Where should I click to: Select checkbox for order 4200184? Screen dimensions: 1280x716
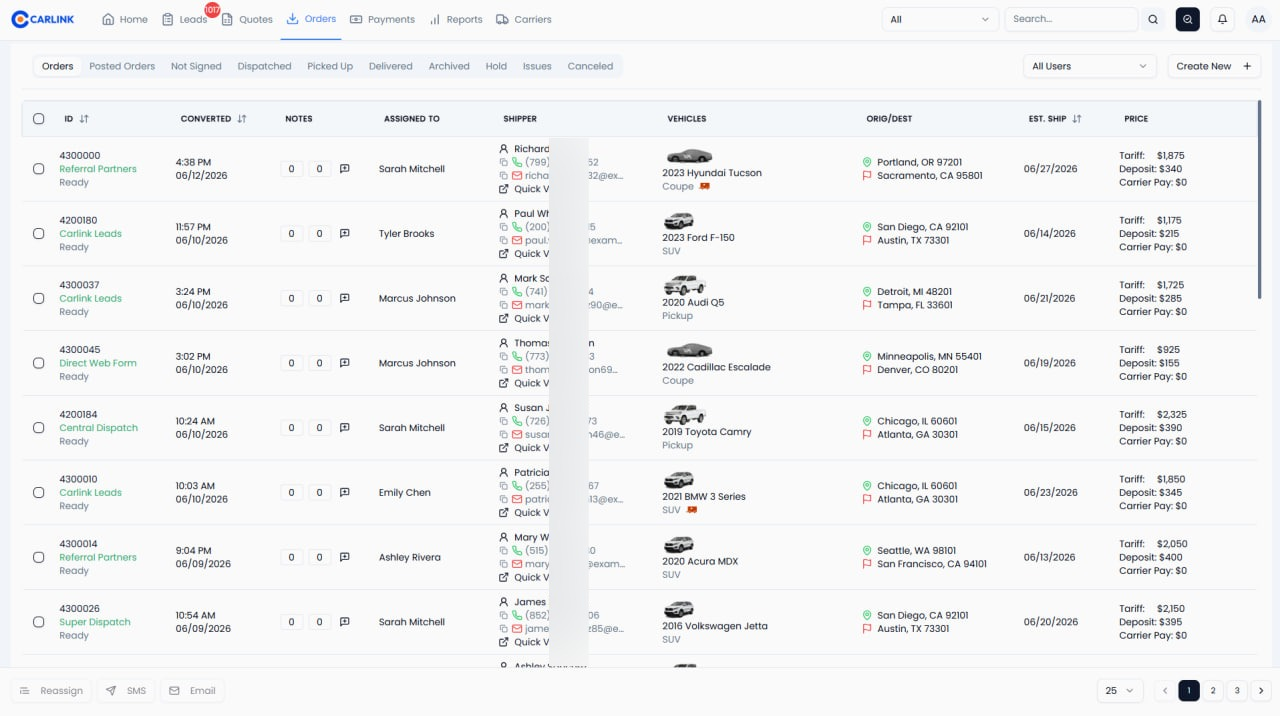click(x=39, y=428)
